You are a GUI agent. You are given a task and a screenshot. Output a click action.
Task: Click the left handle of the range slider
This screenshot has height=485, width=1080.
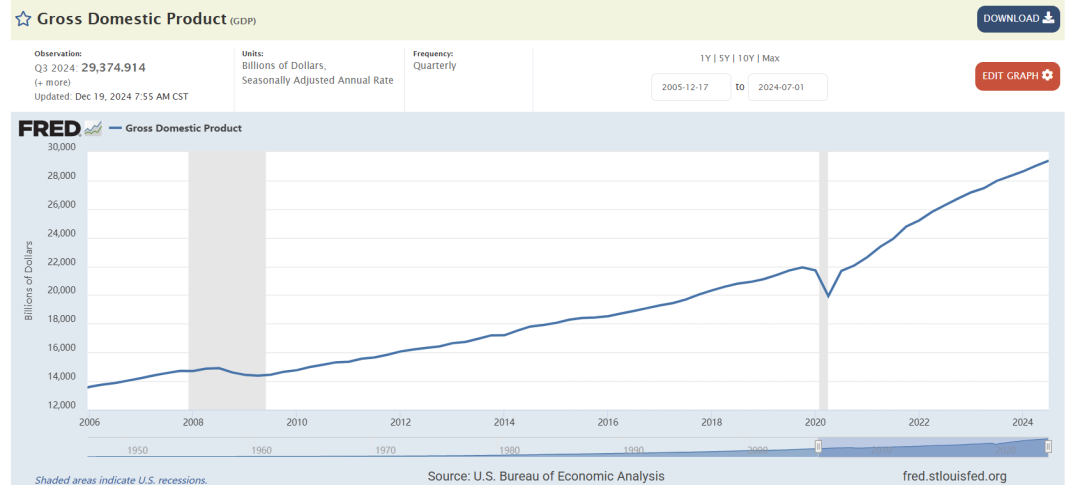click(x=818, y=446)
